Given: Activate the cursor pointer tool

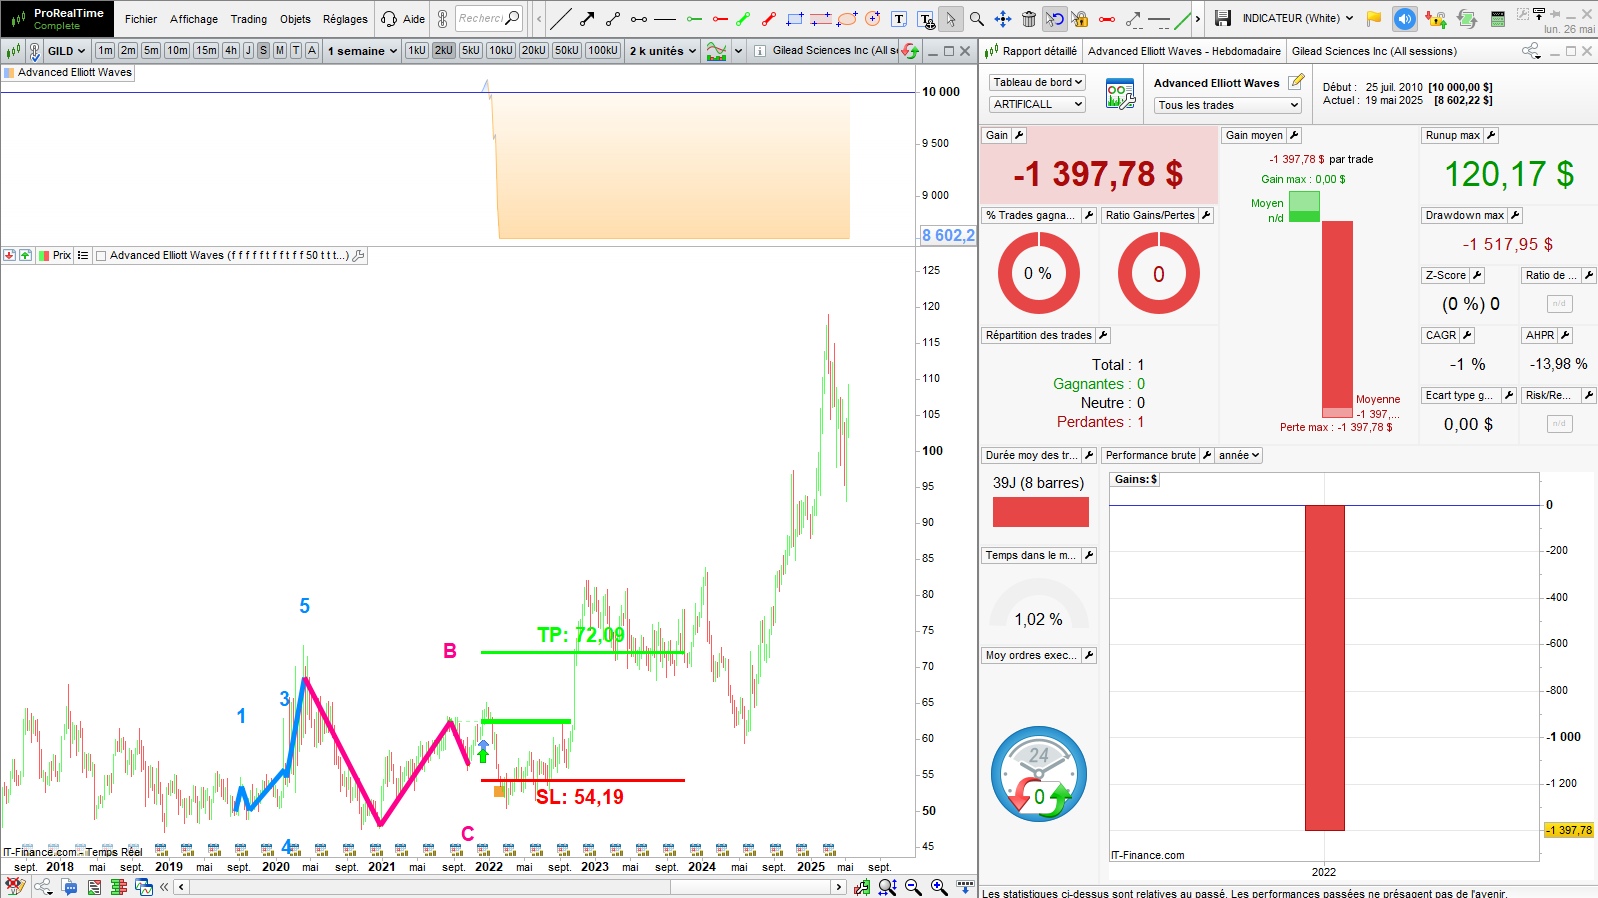Looking at the screenshot, I should point(951,18).
